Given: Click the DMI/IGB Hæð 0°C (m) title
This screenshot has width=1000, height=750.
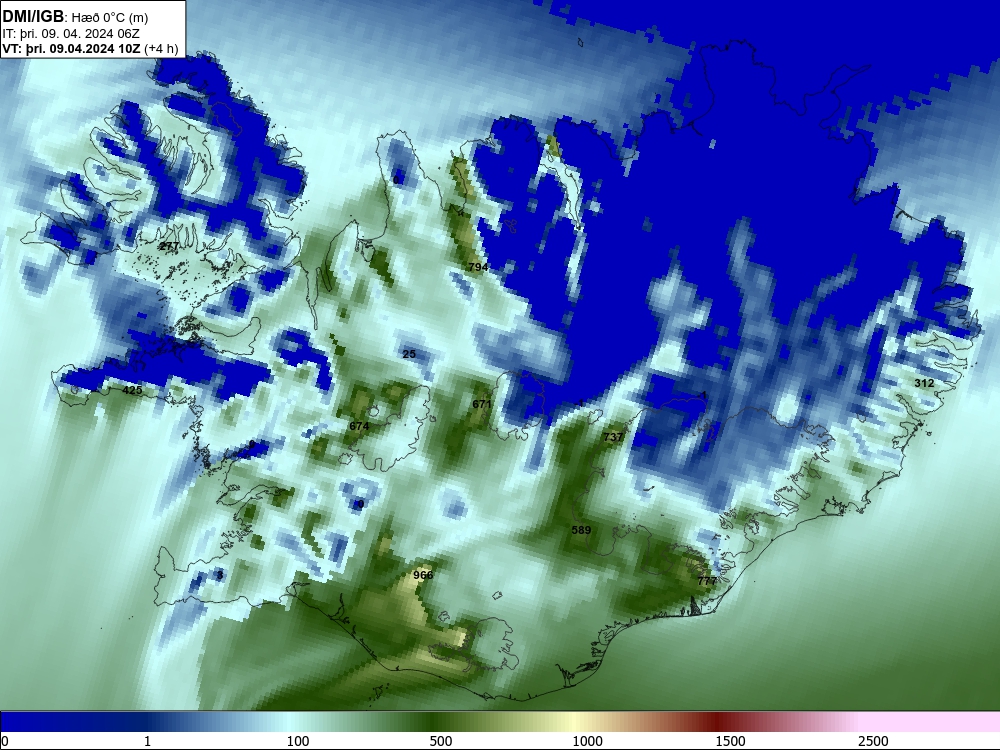Looking at the screenshot, I should (x=75, y=17).
